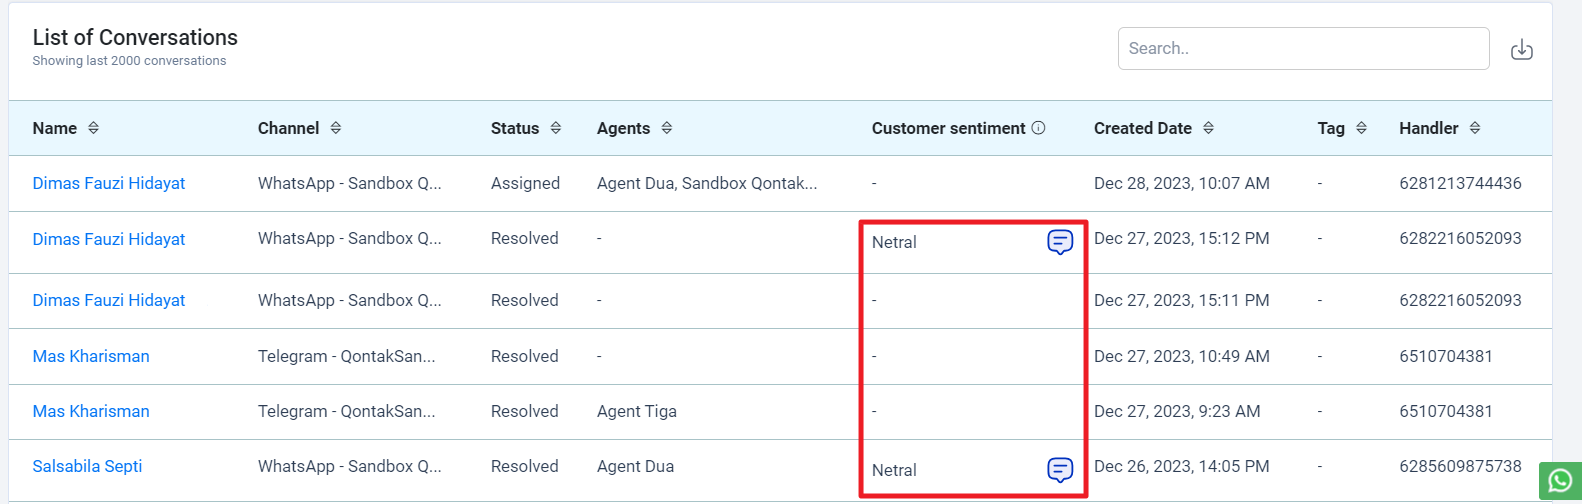This screenshot has width=1582, height=504.
Task: Sort by Tag column arrows
Action: click(1361, 128)
